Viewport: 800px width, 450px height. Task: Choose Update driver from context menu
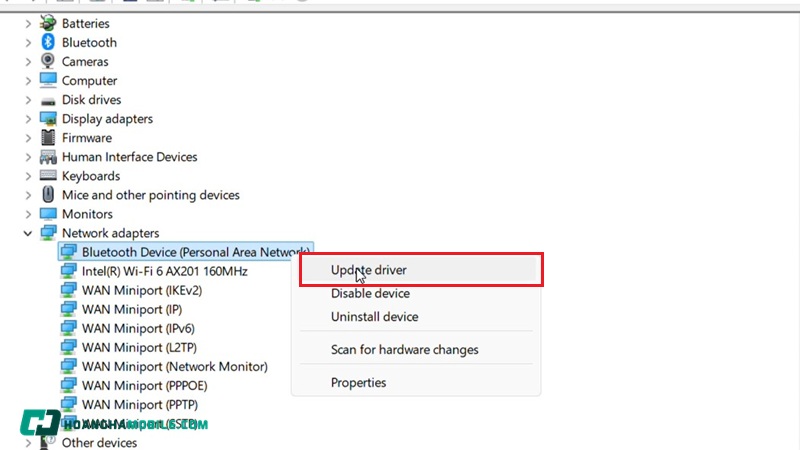coord(369,270)
